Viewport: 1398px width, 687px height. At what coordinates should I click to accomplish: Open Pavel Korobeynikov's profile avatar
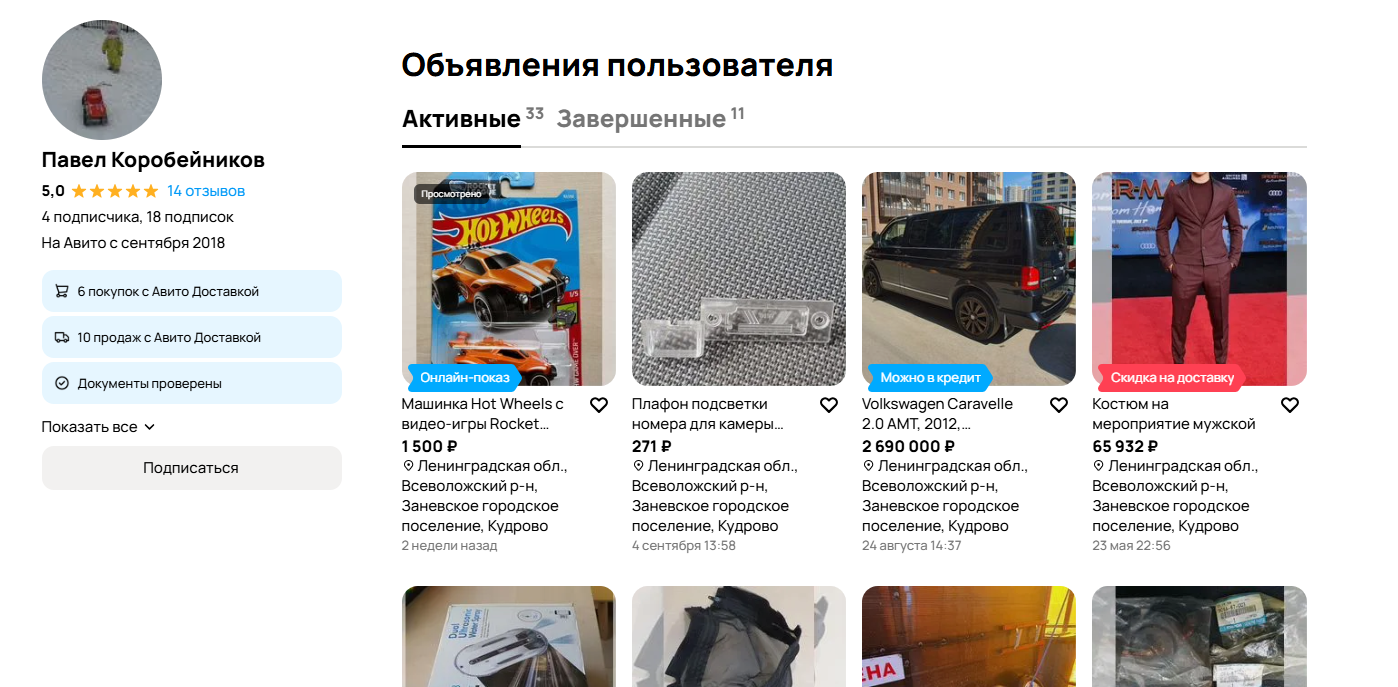102,80
